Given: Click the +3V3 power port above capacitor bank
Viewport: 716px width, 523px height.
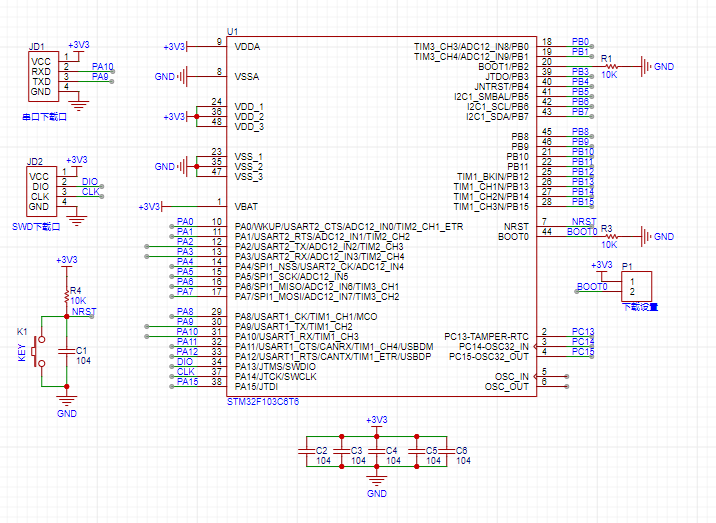Looking at the screenshot, I should coord(376,420).
